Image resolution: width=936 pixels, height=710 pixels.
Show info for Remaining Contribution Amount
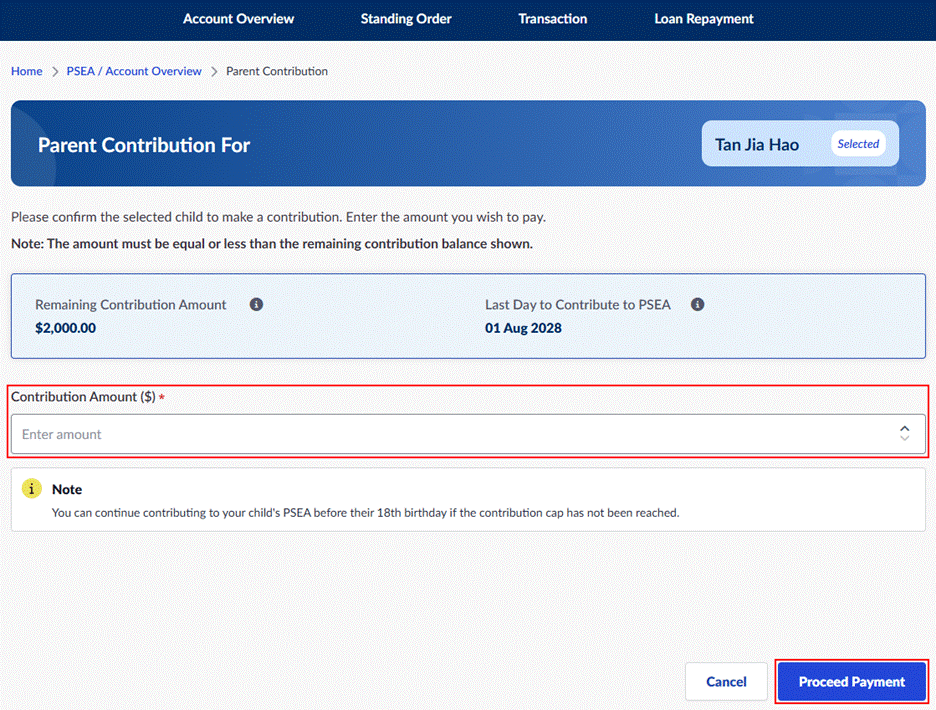tap(256, 305)
